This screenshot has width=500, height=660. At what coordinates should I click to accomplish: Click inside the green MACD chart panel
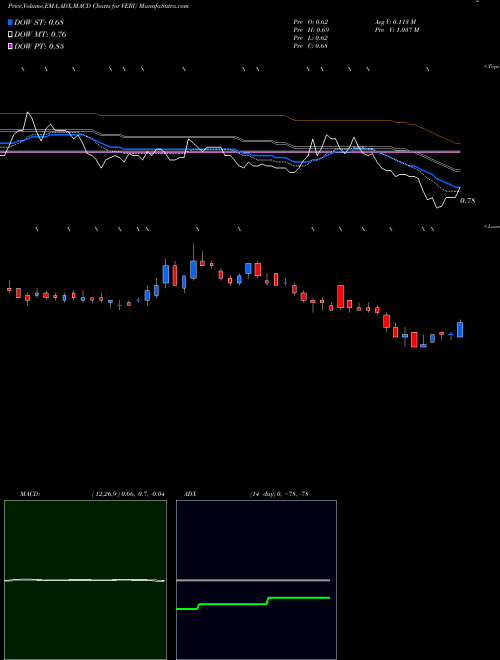point(85,580)
